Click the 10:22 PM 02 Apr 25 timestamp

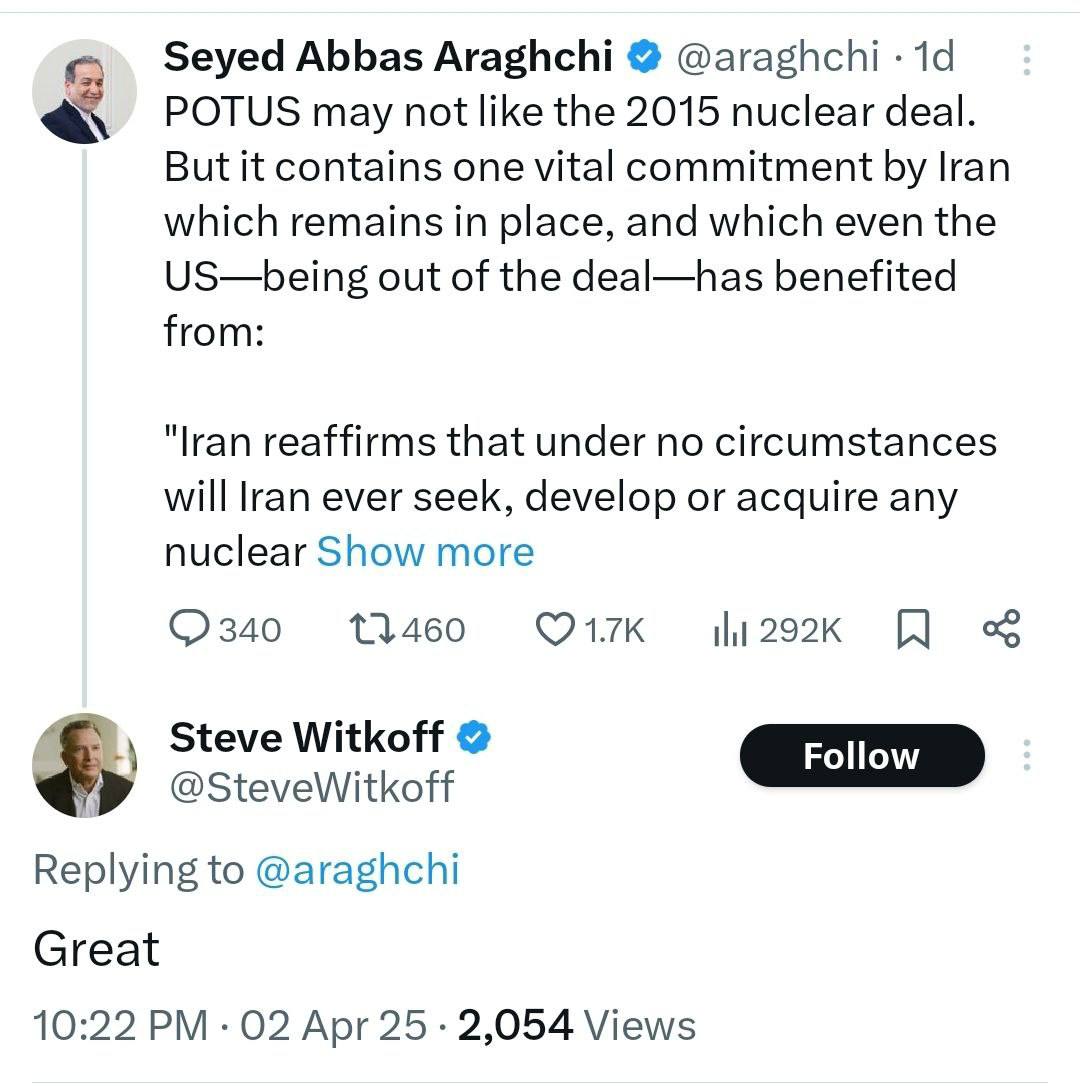tap(230, 1025)
